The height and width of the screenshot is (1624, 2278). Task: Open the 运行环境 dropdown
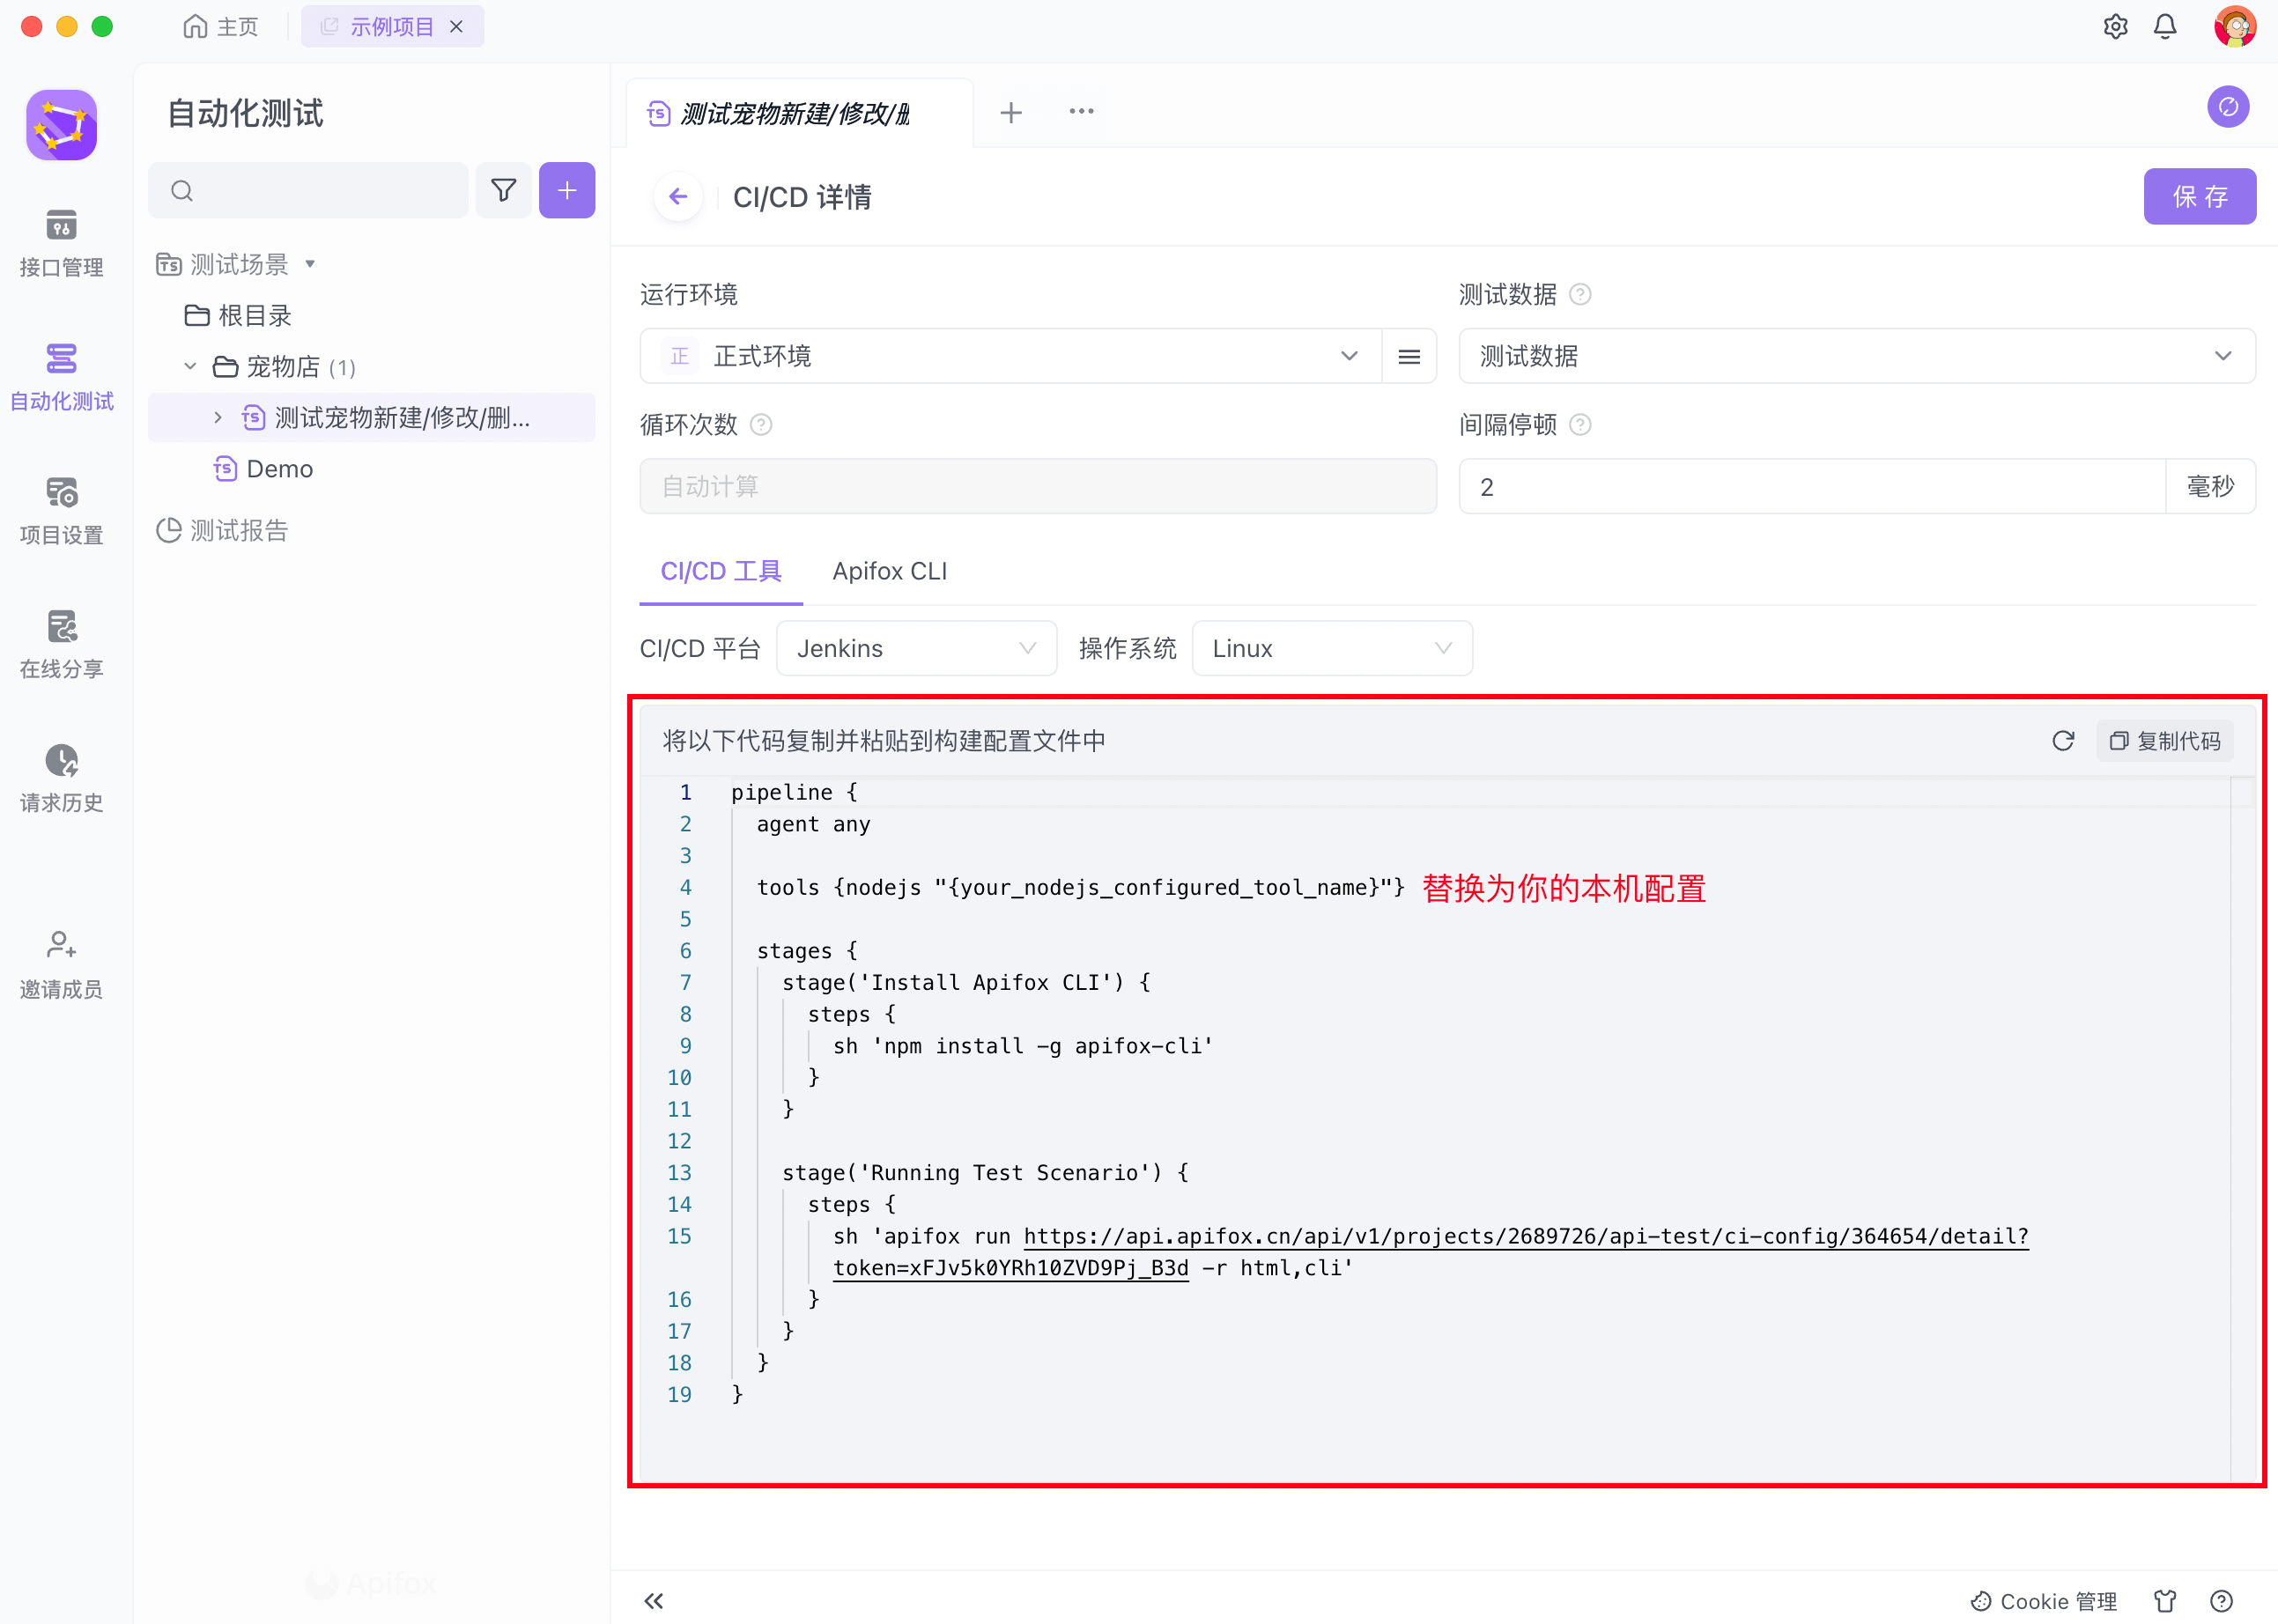coord(1010,356)
